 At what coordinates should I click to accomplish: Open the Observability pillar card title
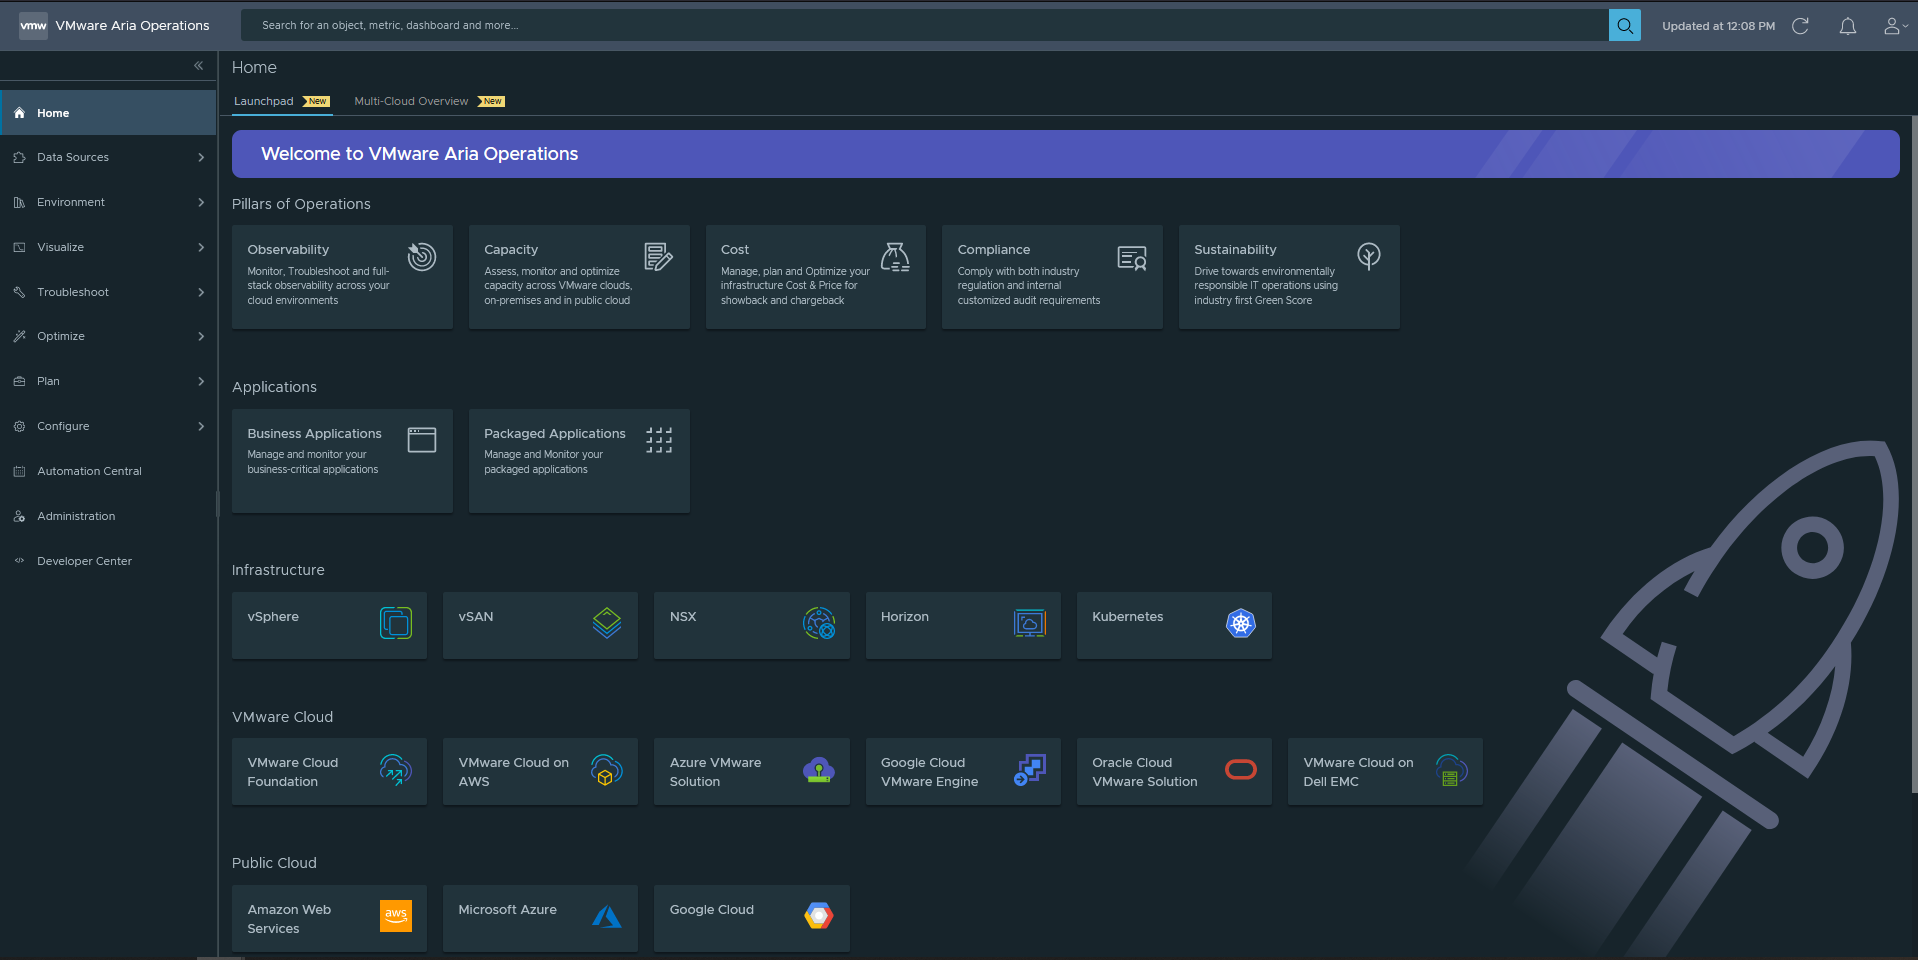[x=288, y=250]
